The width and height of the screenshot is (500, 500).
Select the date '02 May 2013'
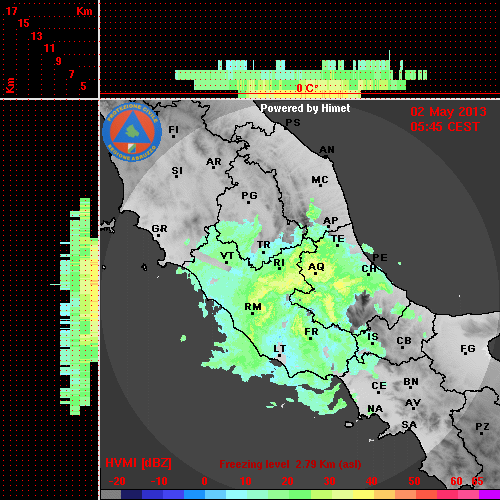coord(448,112)
